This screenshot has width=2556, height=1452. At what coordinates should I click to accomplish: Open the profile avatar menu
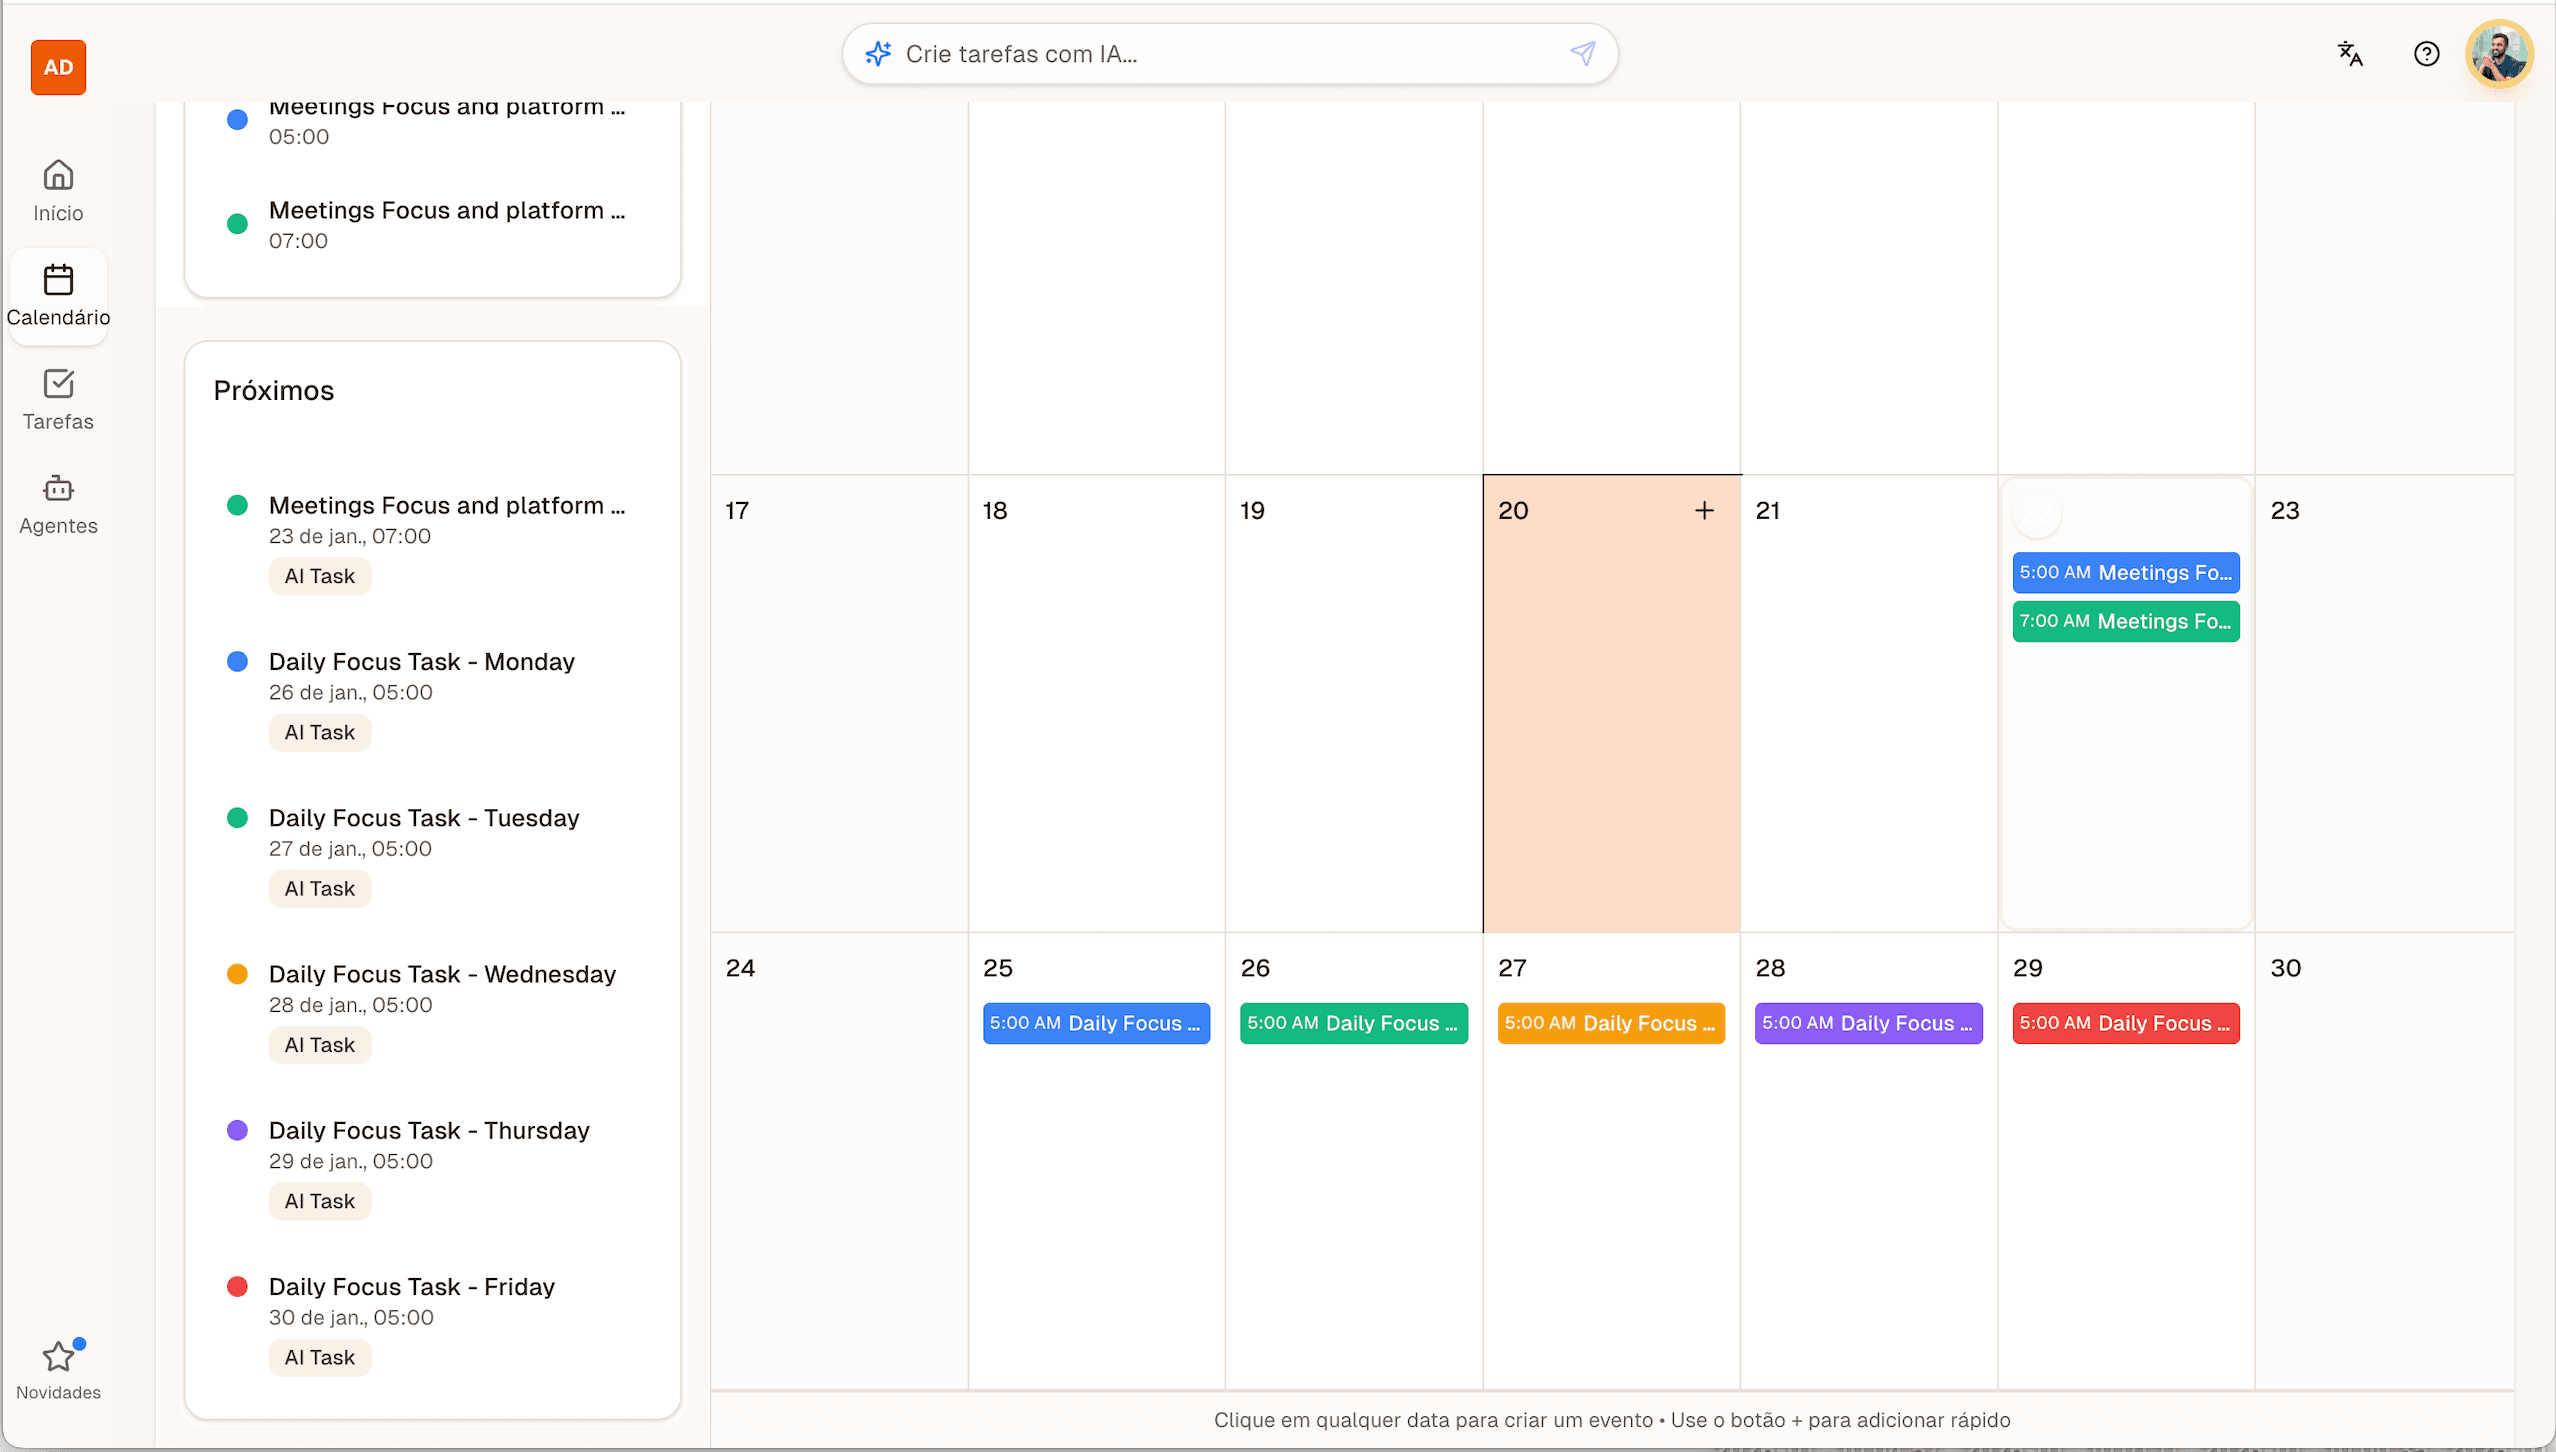pyautogui.click(x=2498, y=54)
